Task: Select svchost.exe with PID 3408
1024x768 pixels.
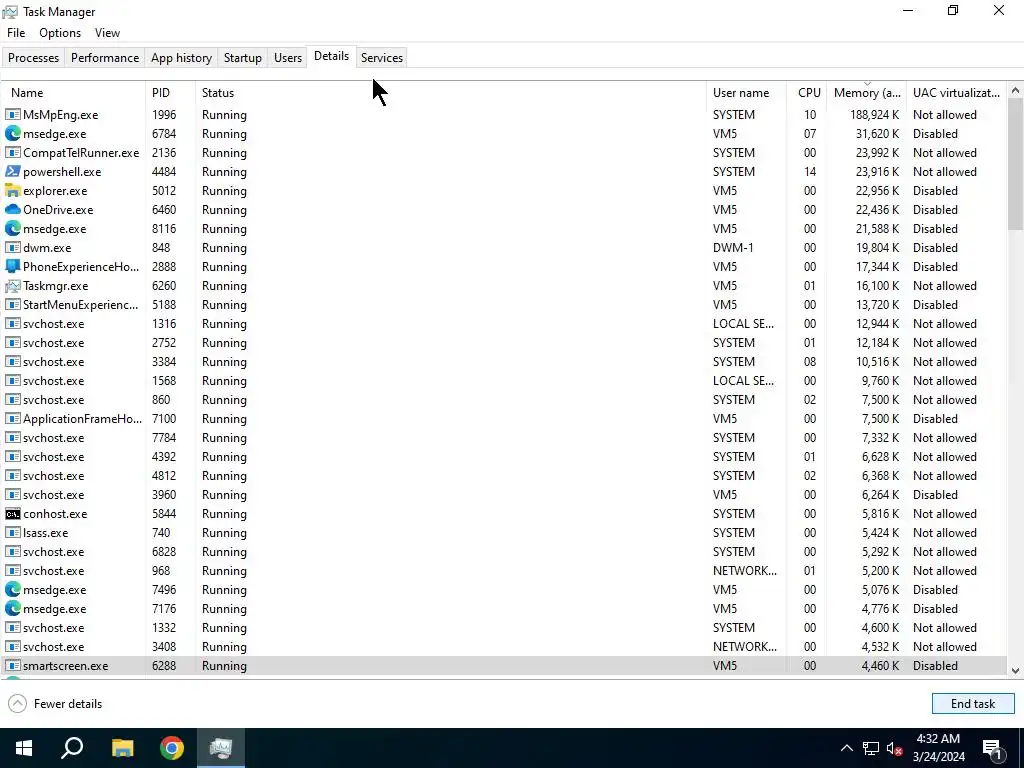Action: point(504,647)
